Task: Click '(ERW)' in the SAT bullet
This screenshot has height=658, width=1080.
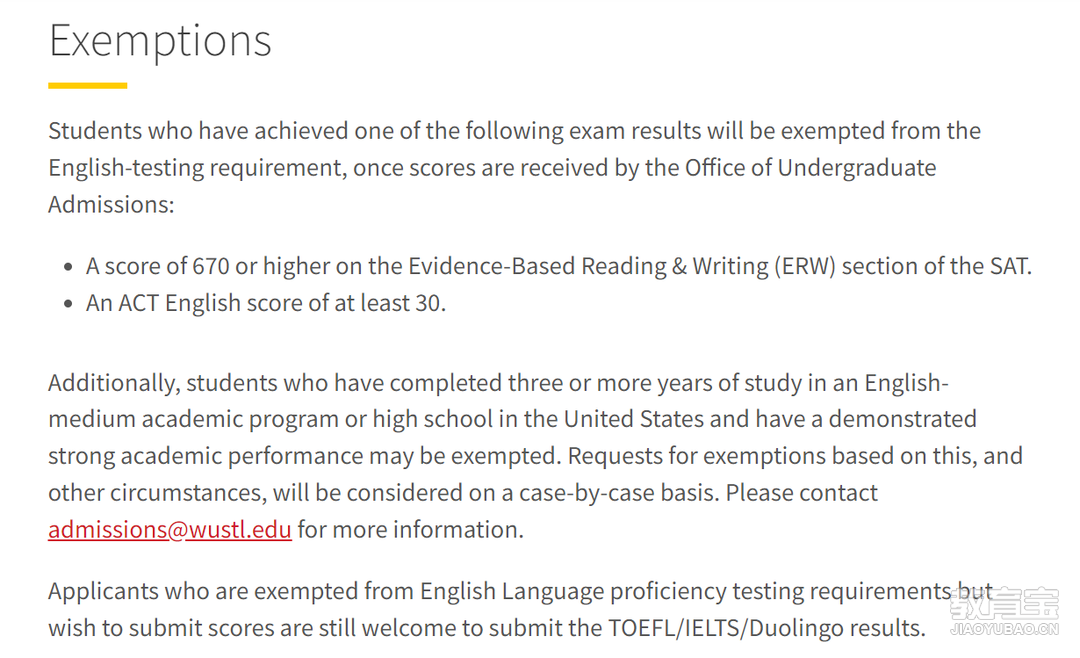Action: tap(804, 266)
